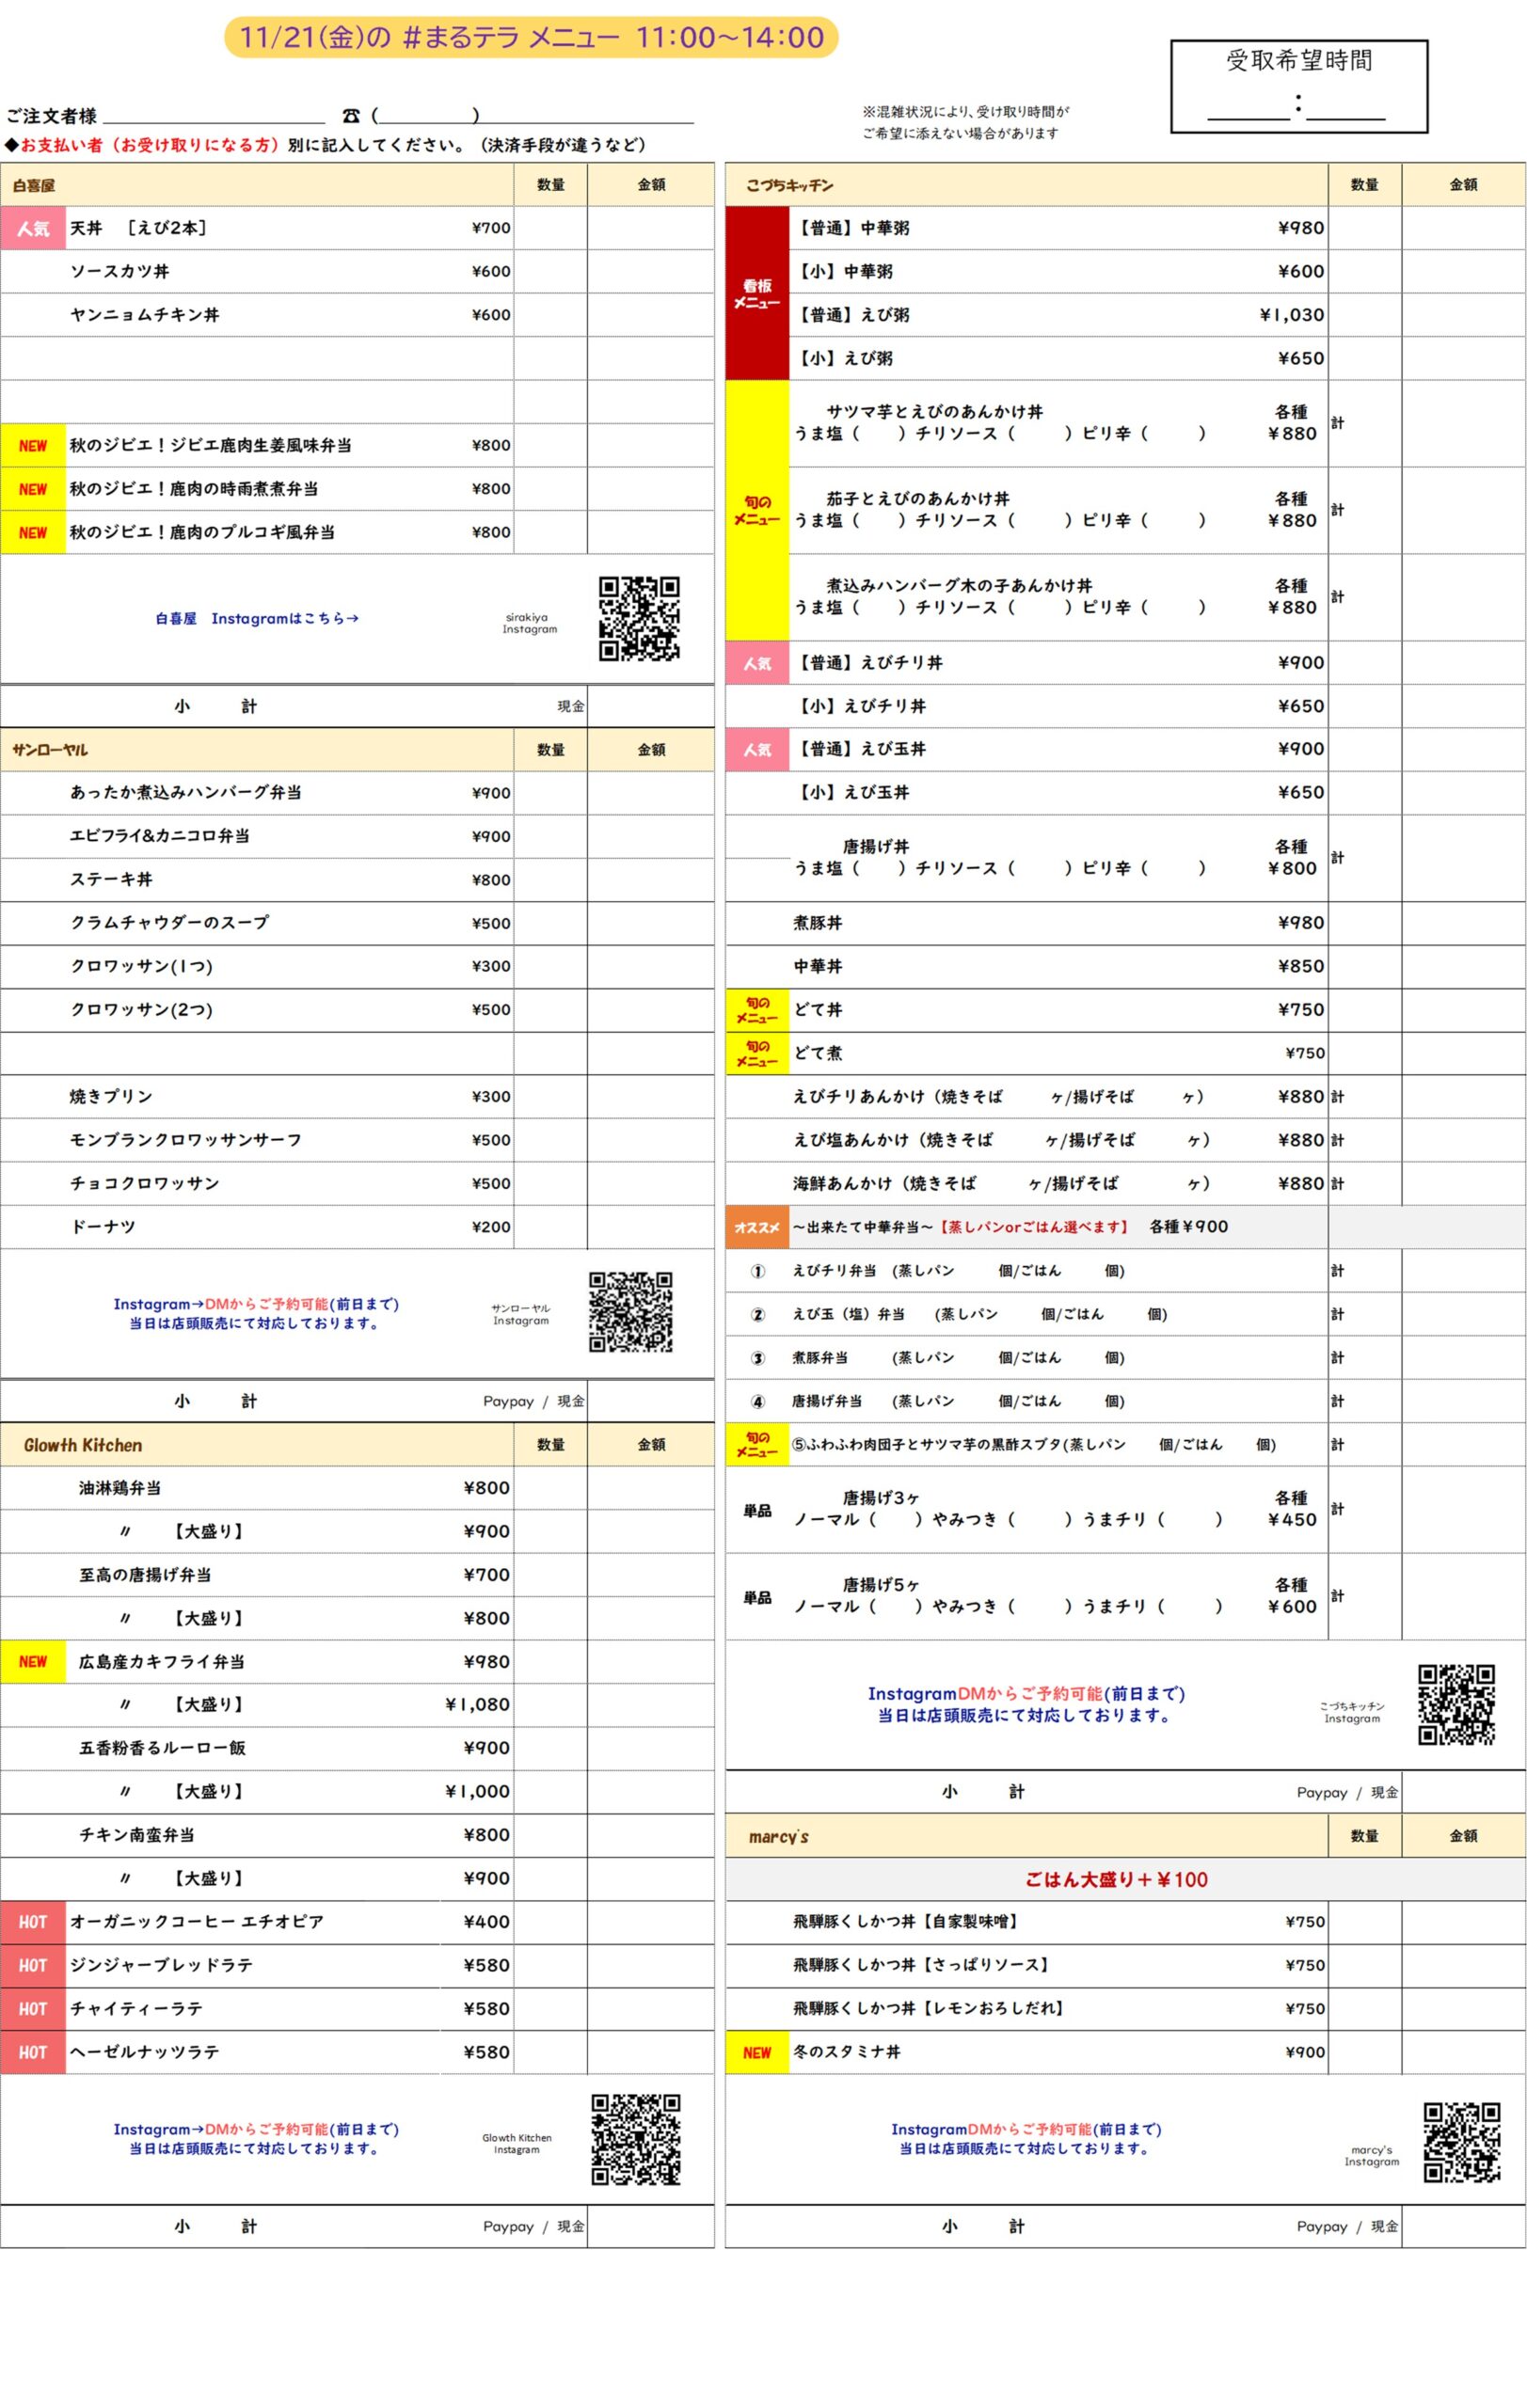Click the NEW badge beside 広島産カキフライ弁当
This screenshot has height=2408, width=1527.
pos(33,1661)
